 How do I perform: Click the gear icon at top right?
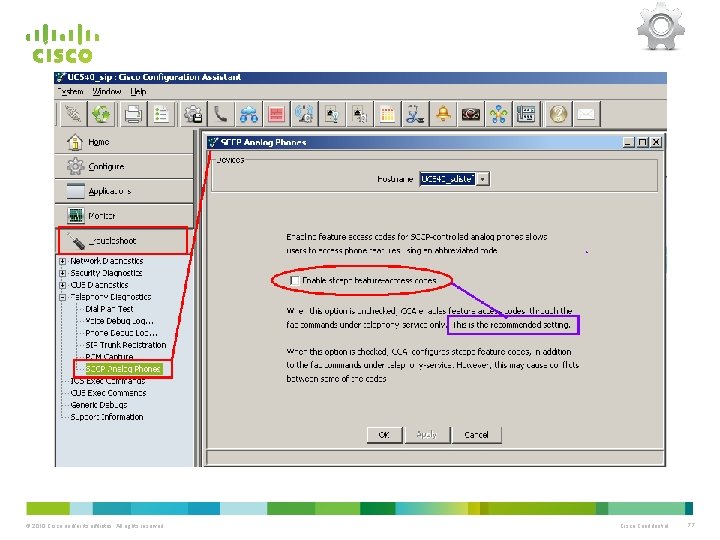(661, 26)
